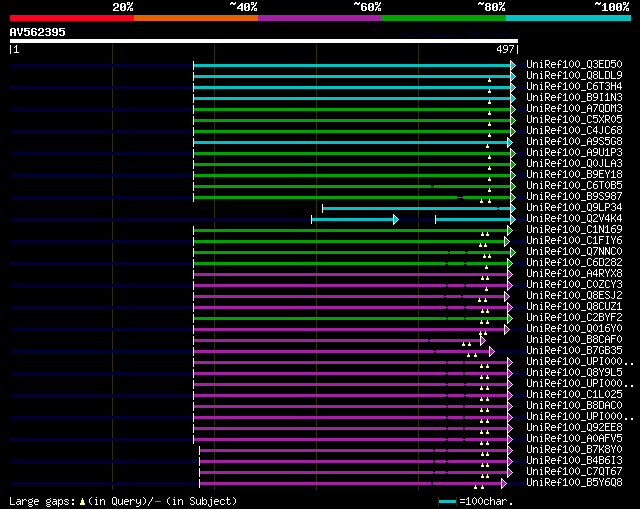Click the UniRef100_Q2V4K4 label
Image resolution: width=640 pixels, height=509 pixels.
click(x=574, y=218)
